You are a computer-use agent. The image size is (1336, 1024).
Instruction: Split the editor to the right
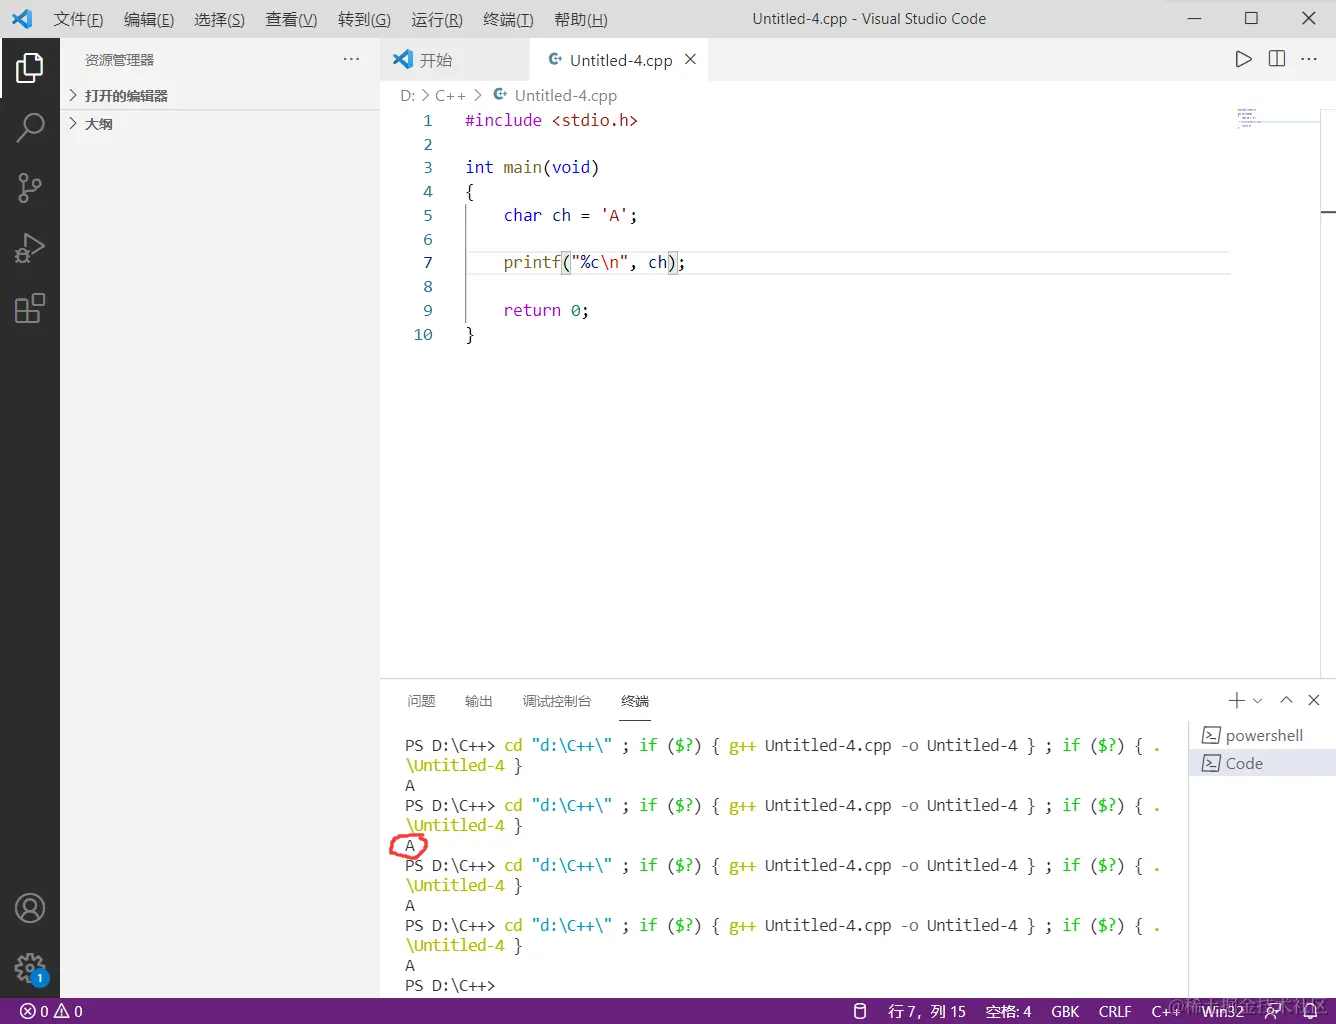[1277, 59]
